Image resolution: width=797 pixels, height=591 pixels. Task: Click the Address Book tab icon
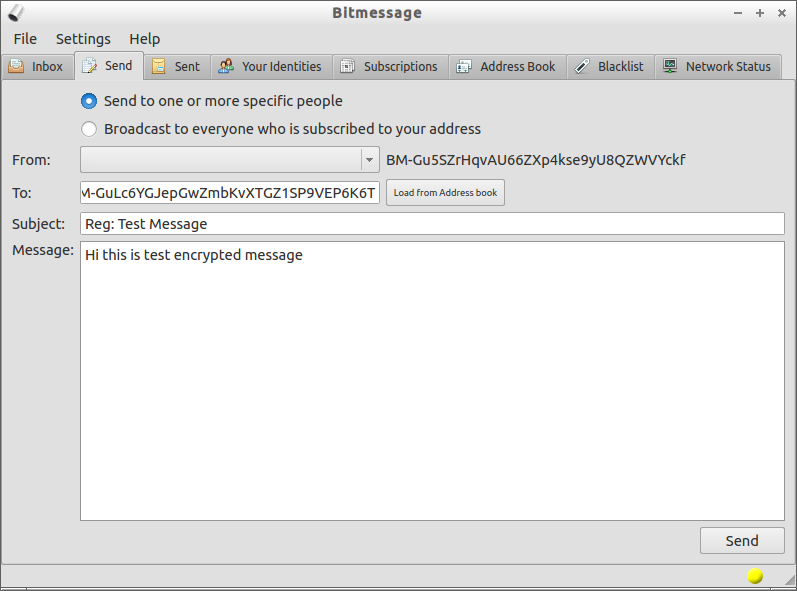click(x=464, y=66)
